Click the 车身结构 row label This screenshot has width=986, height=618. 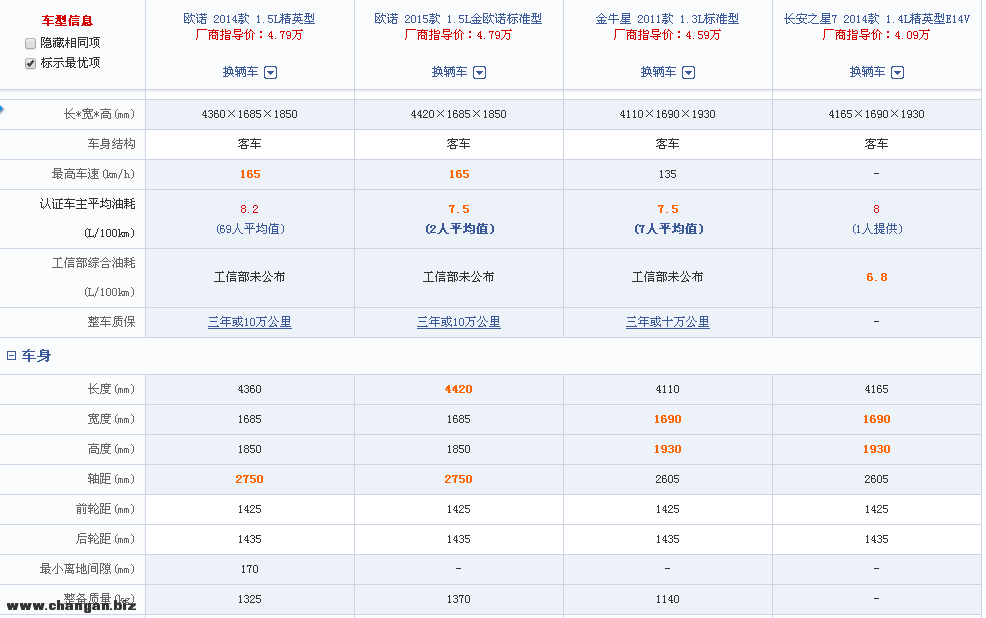click(111, 144)
